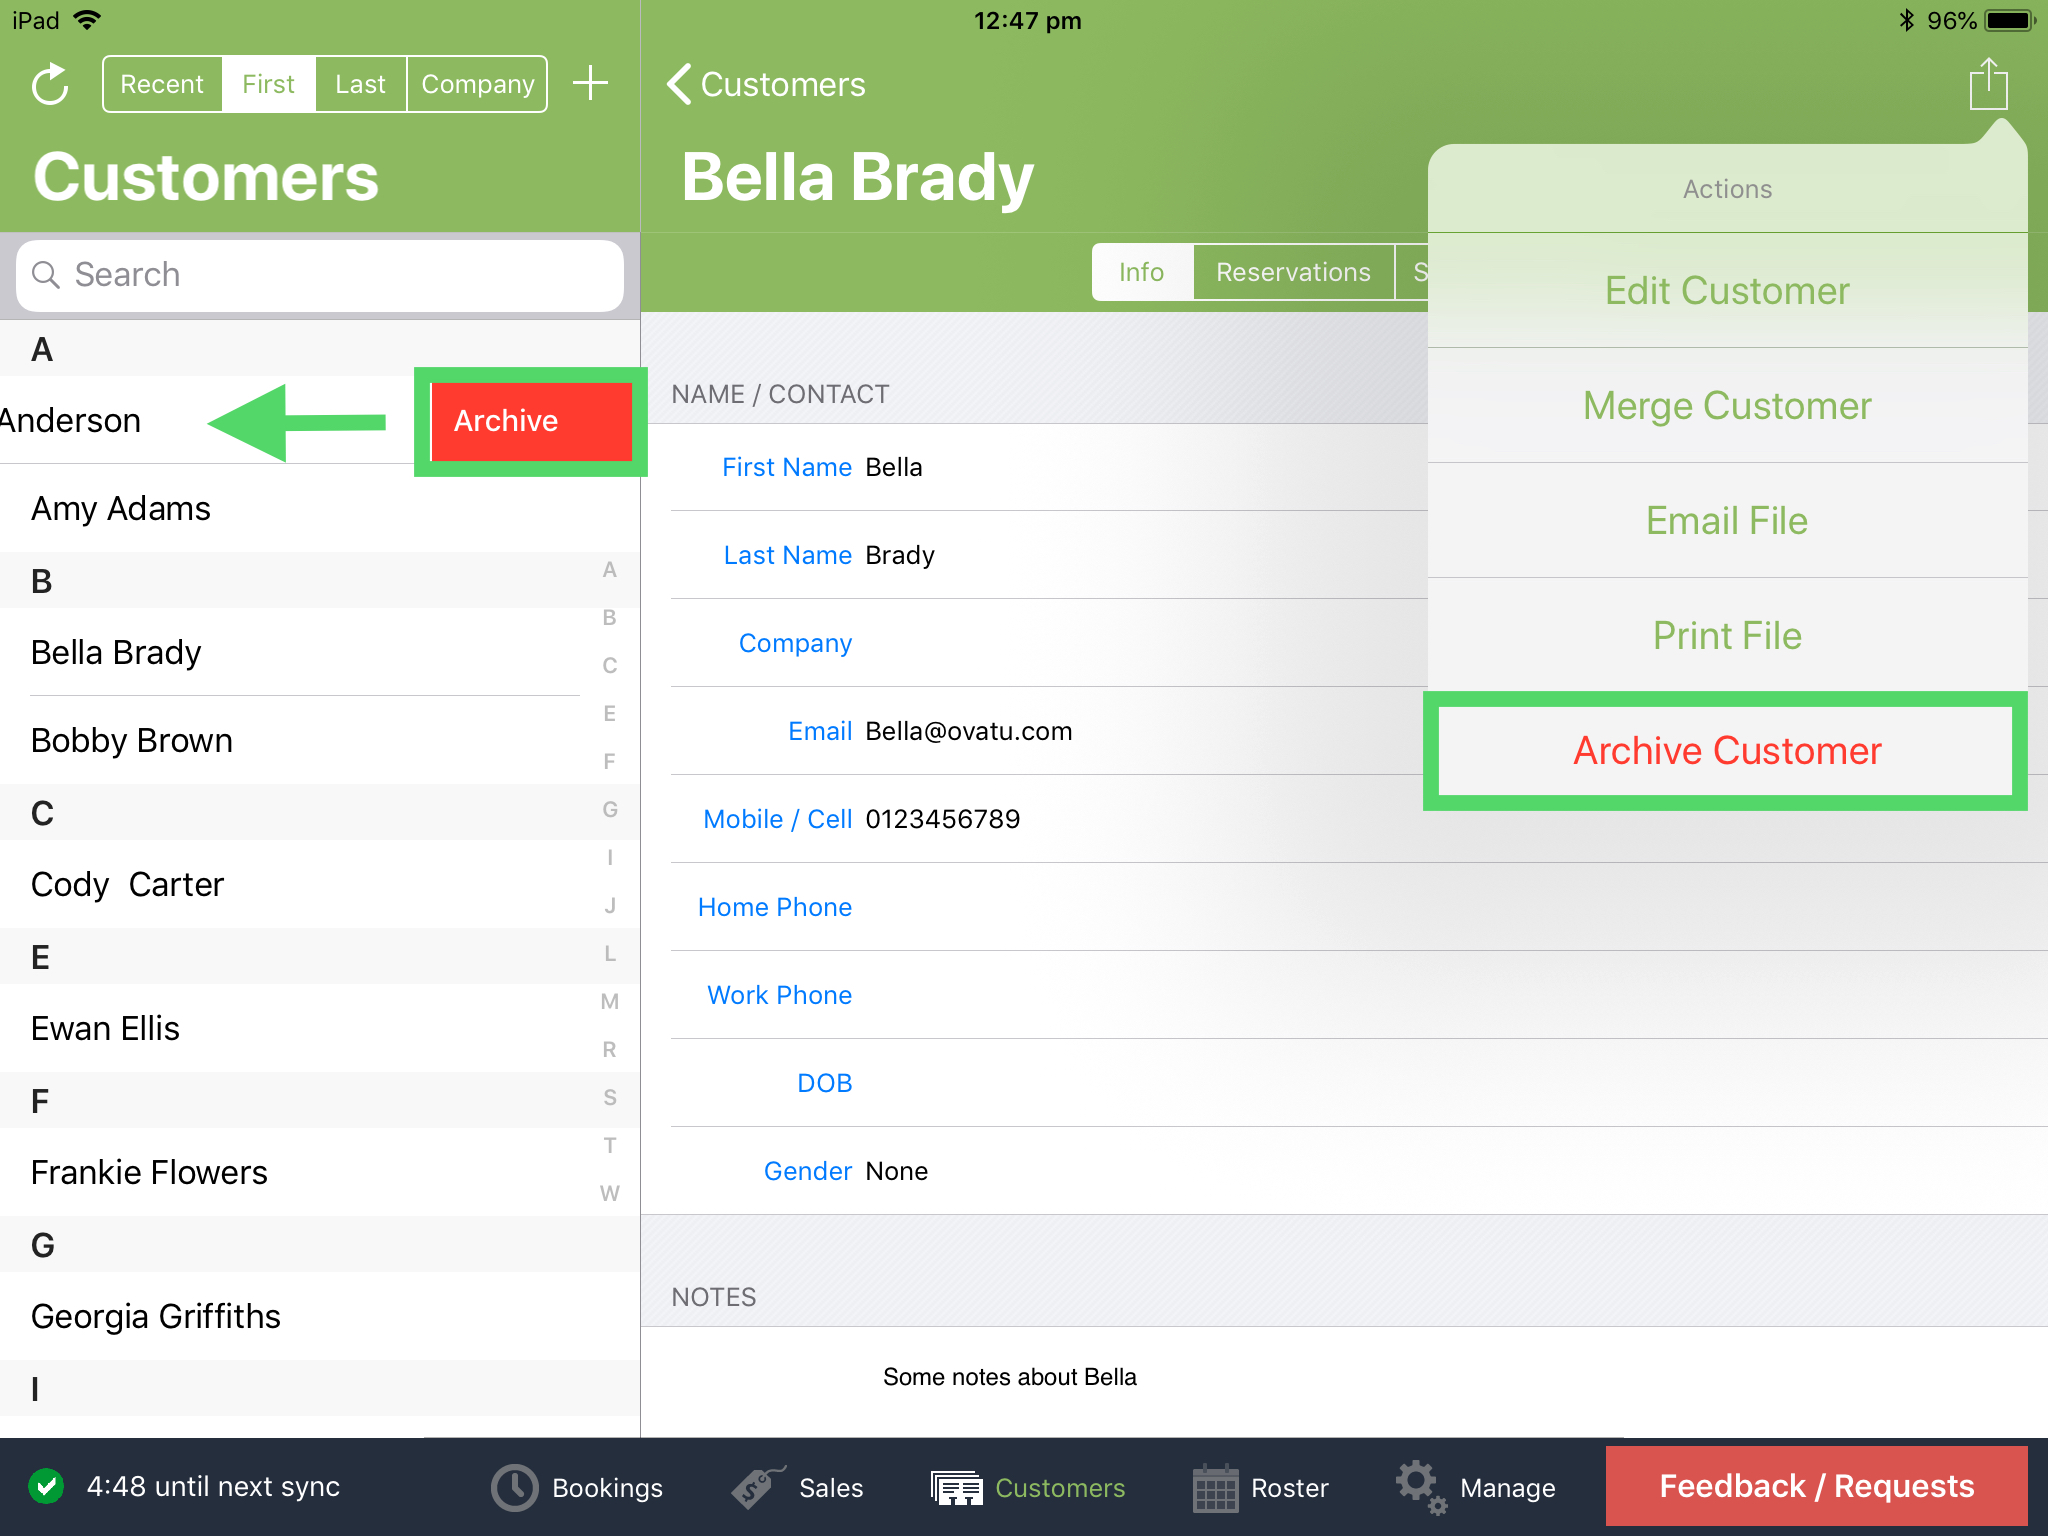This screenshot has width=2048, height=1536.
Task: Sort customers by Last name
Action: [360, 84]
